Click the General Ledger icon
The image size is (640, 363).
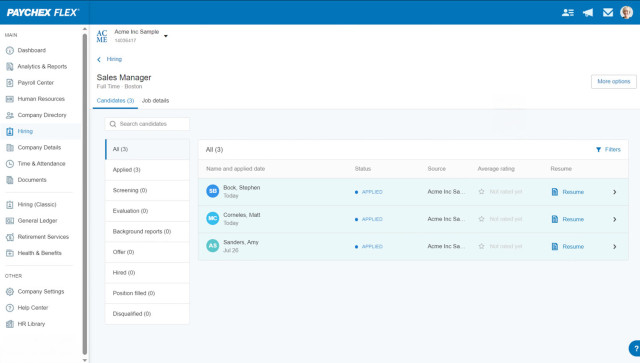click(10, 221)
